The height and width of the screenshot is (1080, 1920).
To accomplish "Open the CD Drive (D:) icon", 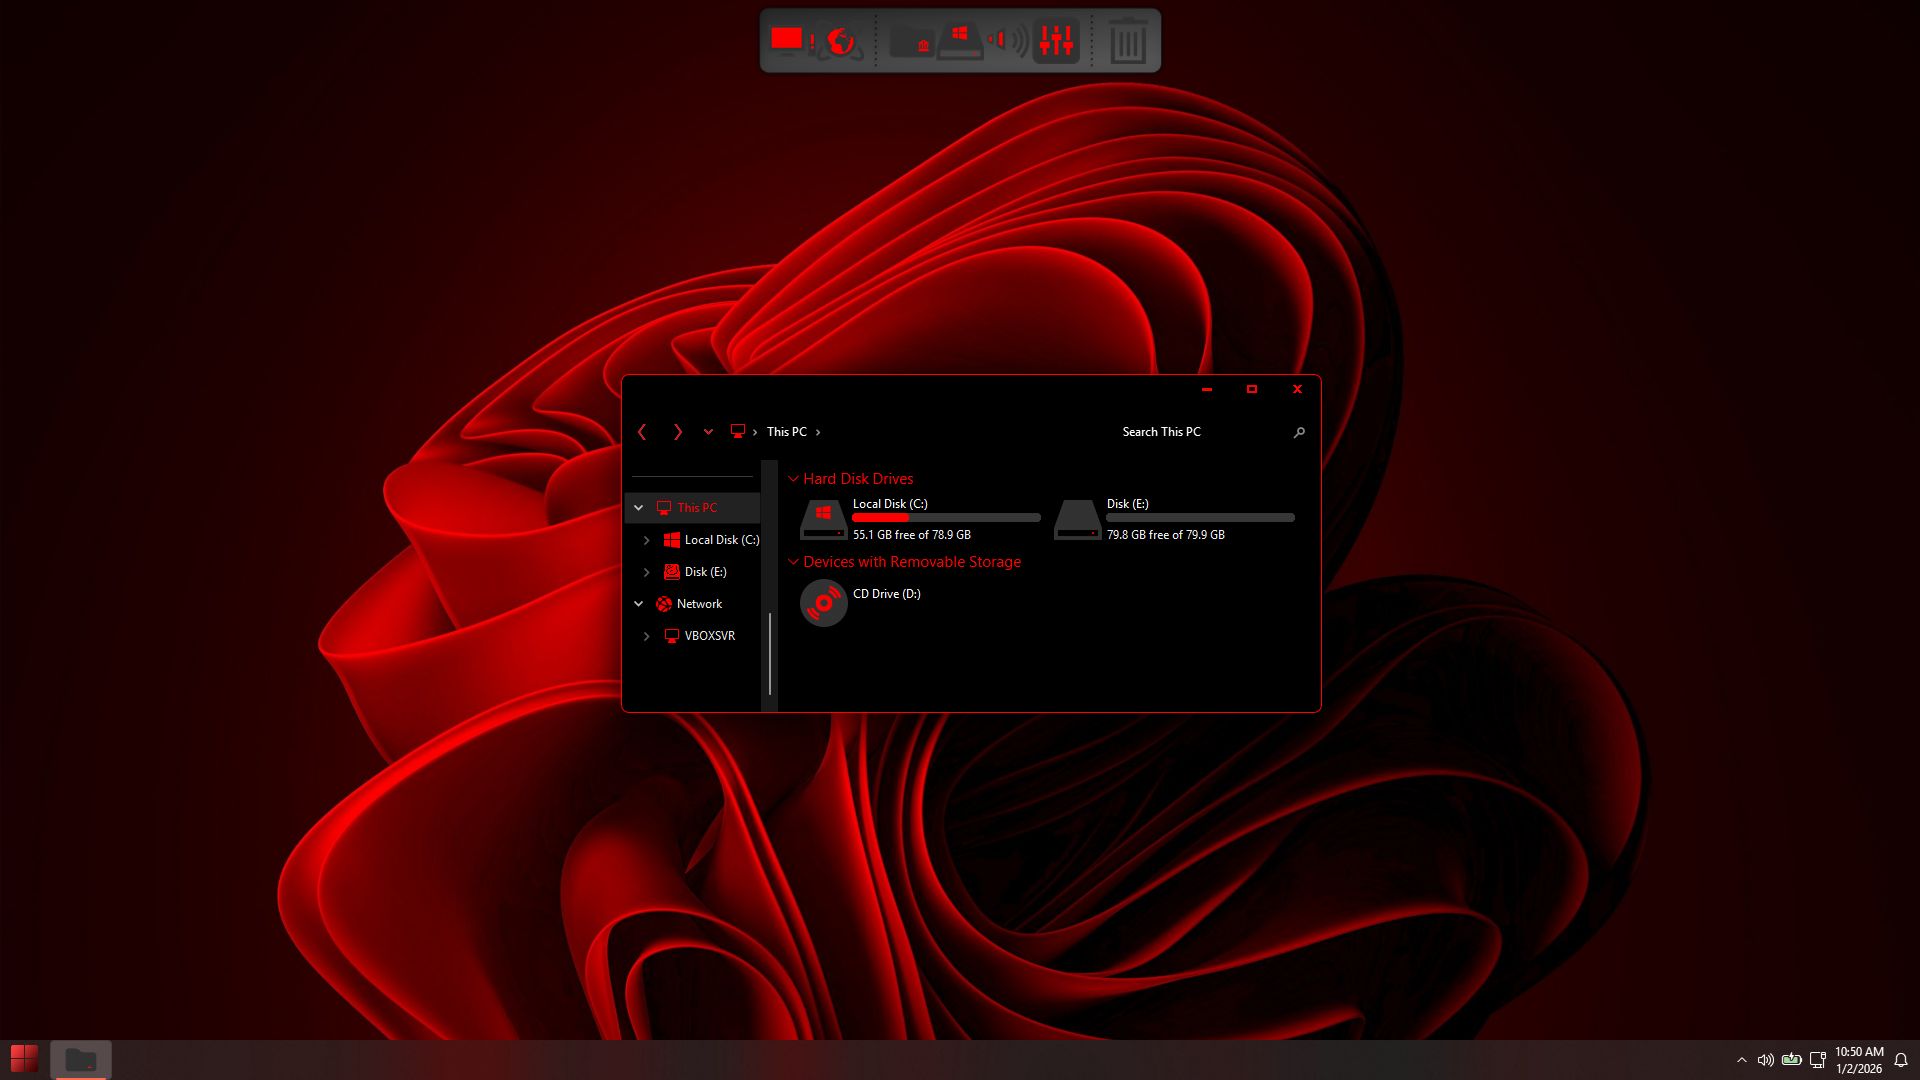I will [x=824, y=603].
